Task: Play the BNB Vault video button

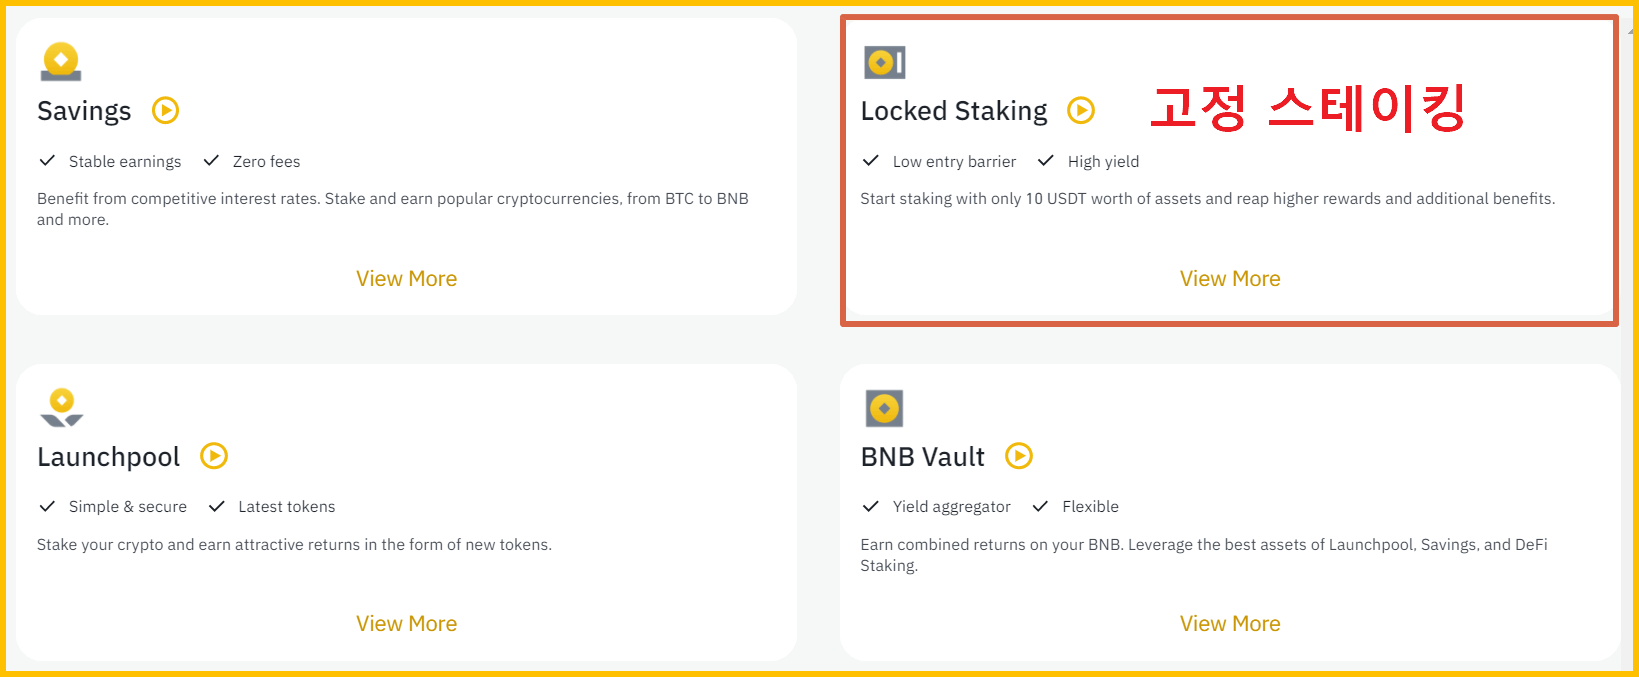Action: coord(1019,456)
